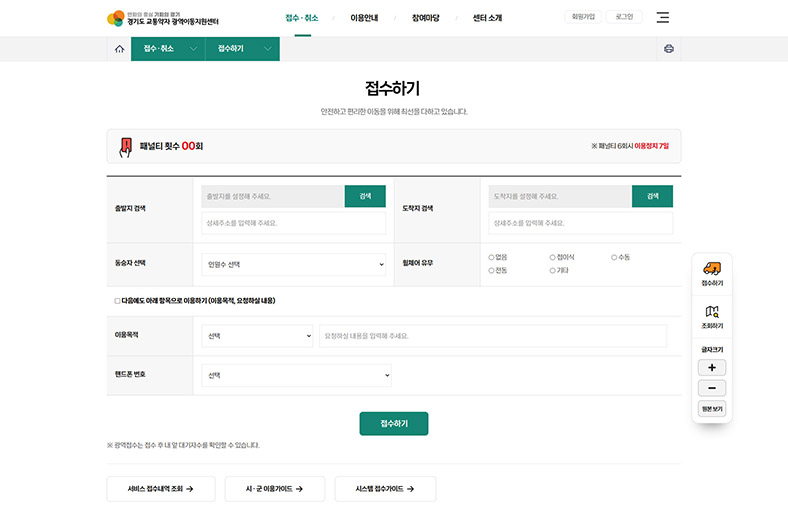Click the map 조회하기 icon

tap(711, 313)
